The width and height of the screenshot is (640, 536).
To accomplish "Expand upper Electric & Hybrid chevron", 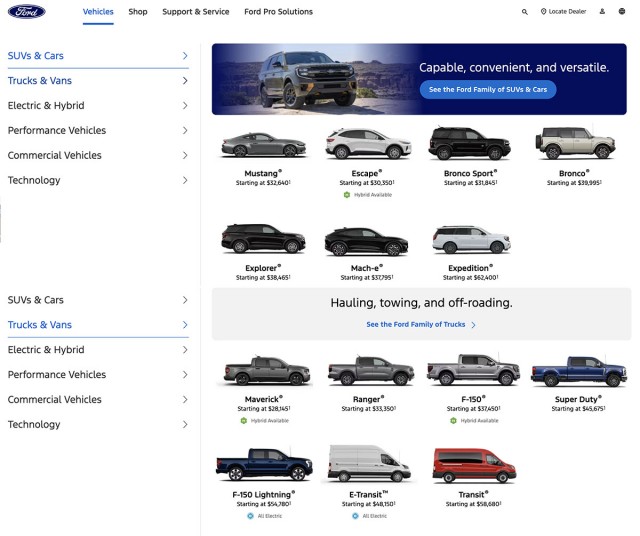I will click(x=185, y=105).
